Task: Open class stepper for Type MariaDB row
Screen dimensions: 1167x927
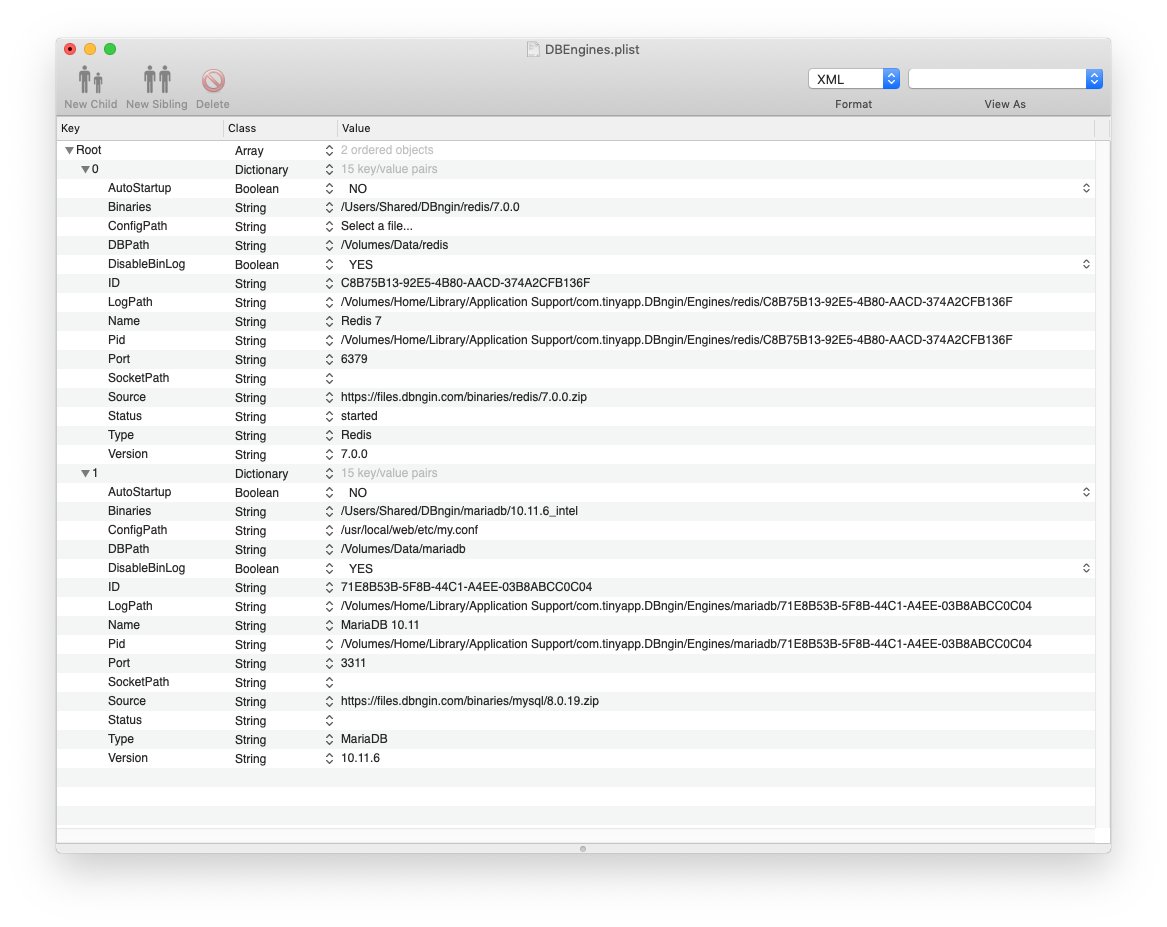Action: pos(329,740)
